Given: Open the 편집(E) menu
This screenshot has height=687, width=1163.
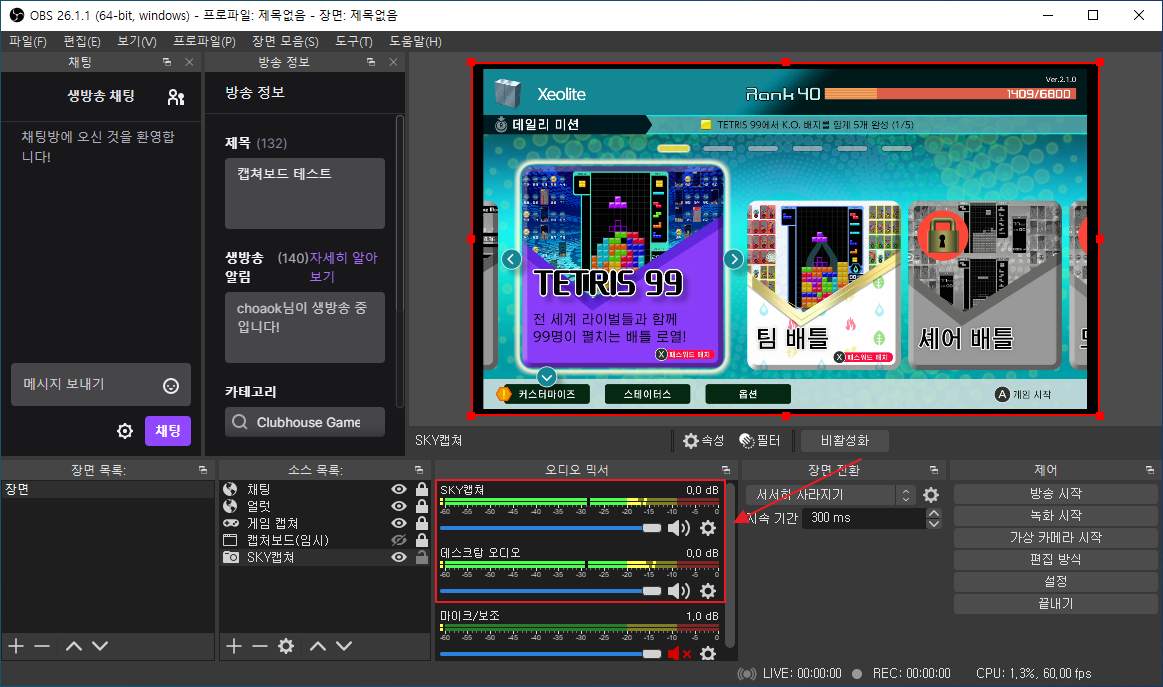Looking at the screenshot, I should click(82, 42).
